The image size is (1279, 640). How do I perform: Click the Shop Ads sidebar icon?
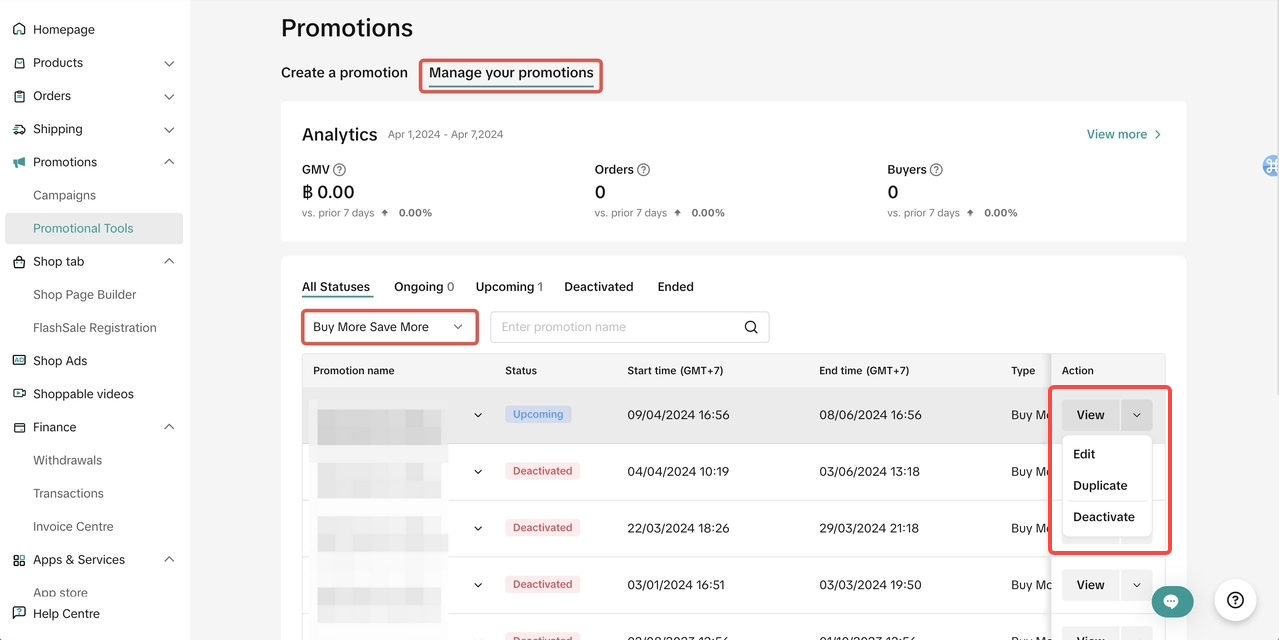coord(19,361)
